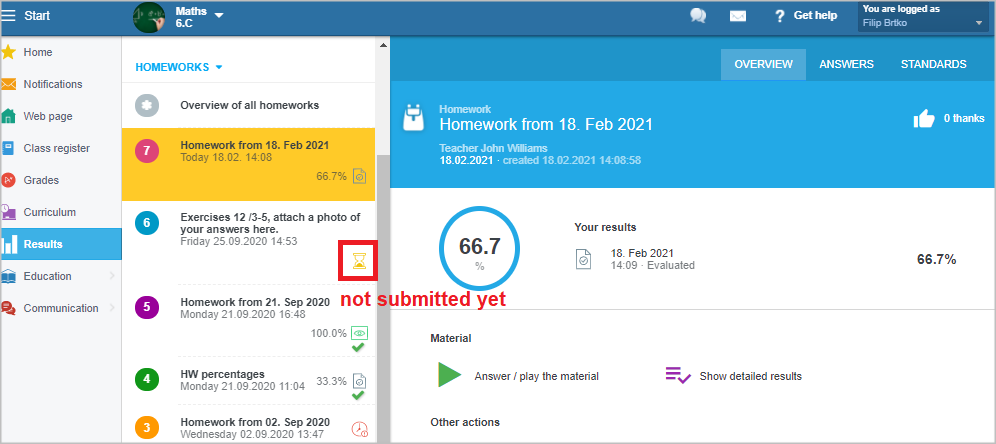
Task: Click the 66.7% circular progress indicator
Action: tap(480, 249)
